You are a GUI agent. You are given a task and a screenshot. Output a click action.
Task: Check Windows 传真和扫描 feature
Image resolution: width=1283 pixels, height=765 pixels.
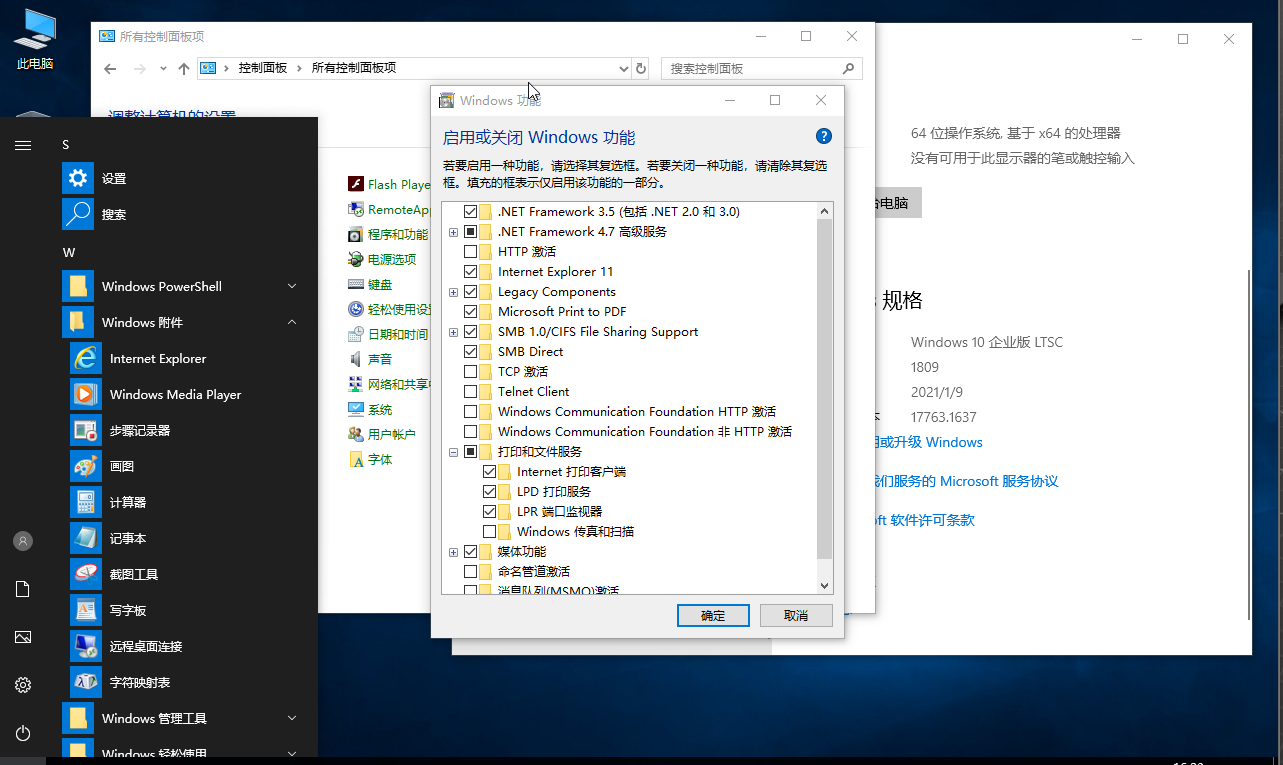(490, 532)
